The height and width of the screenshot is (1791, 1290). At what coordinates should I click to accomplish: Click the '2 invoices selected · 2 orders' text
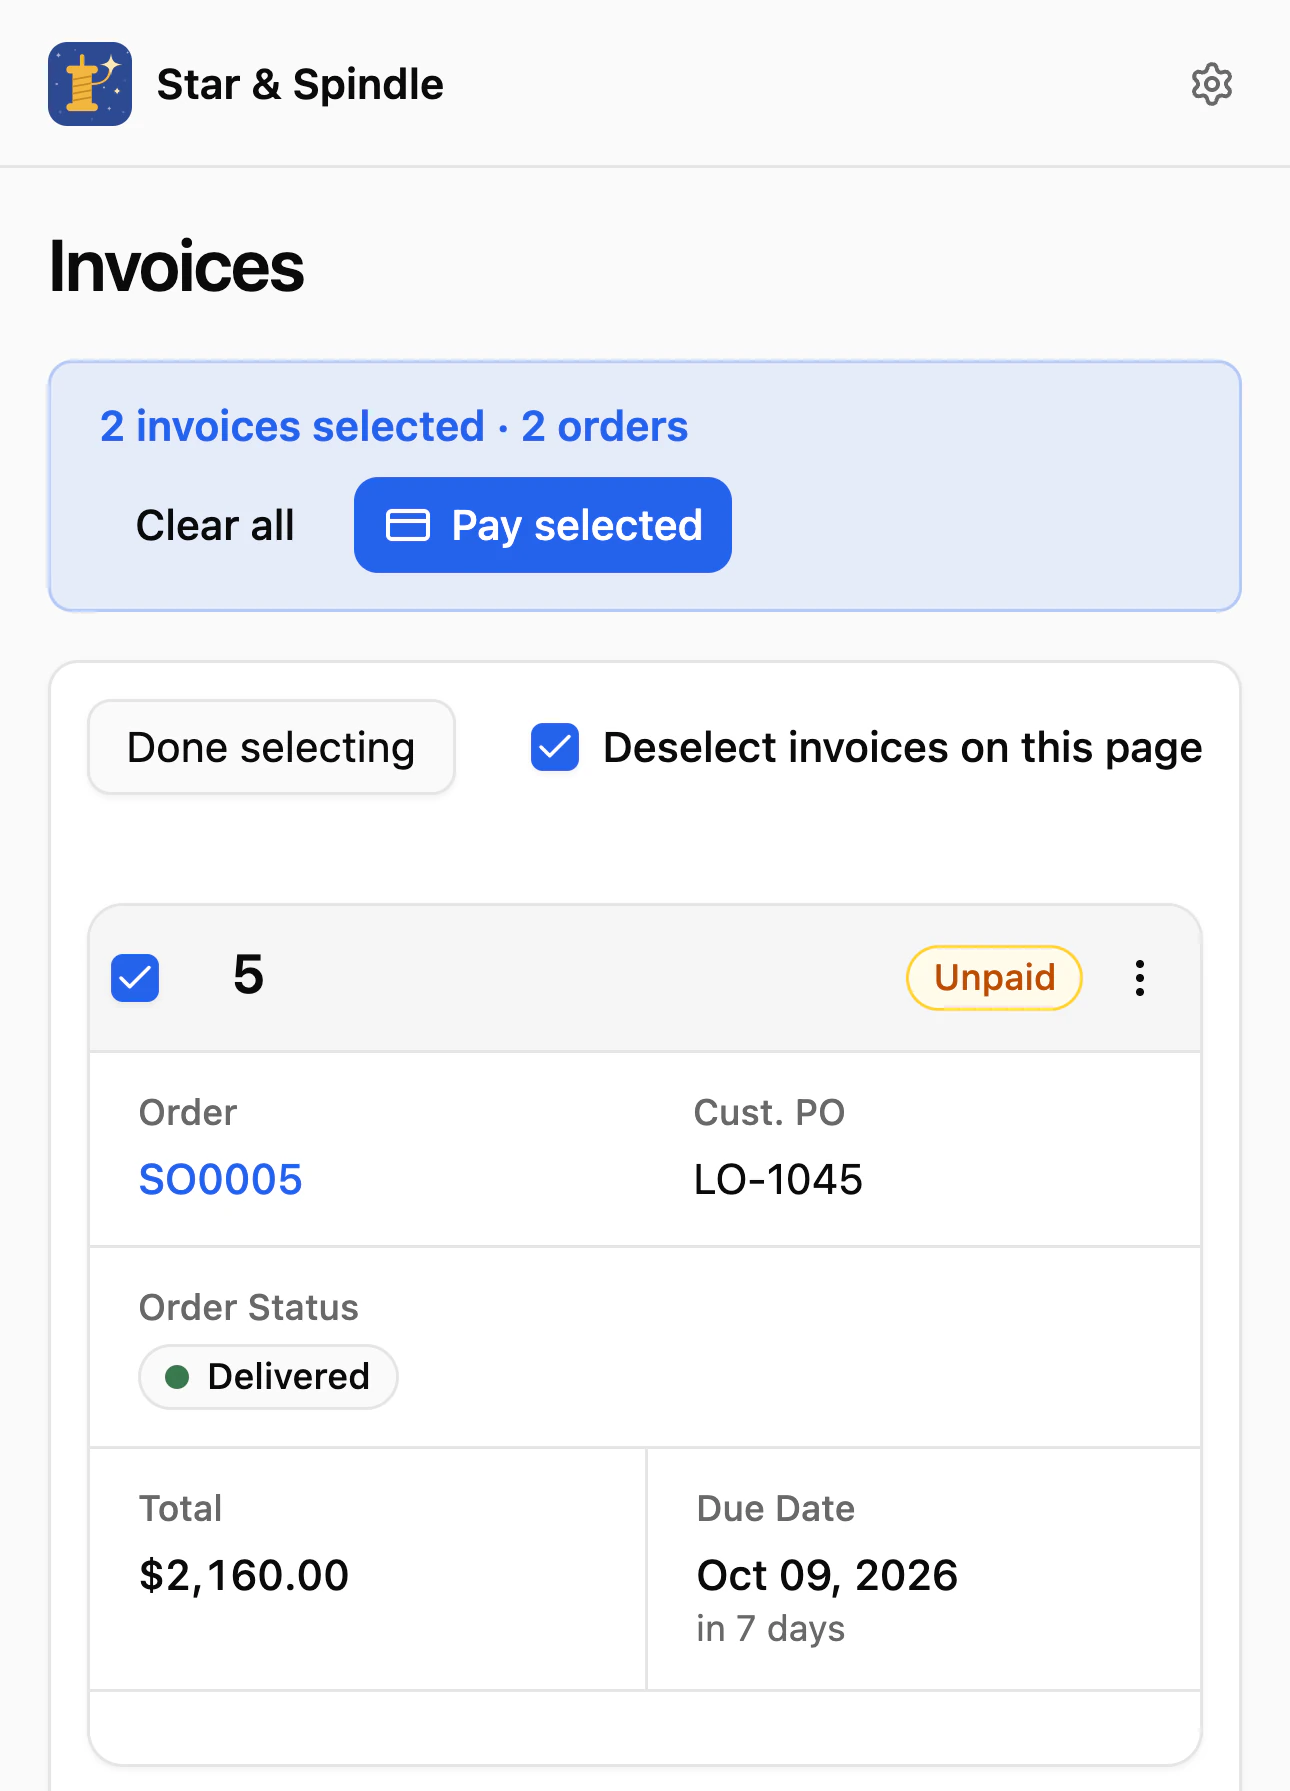pyautogui.click(x=394, y=427)
